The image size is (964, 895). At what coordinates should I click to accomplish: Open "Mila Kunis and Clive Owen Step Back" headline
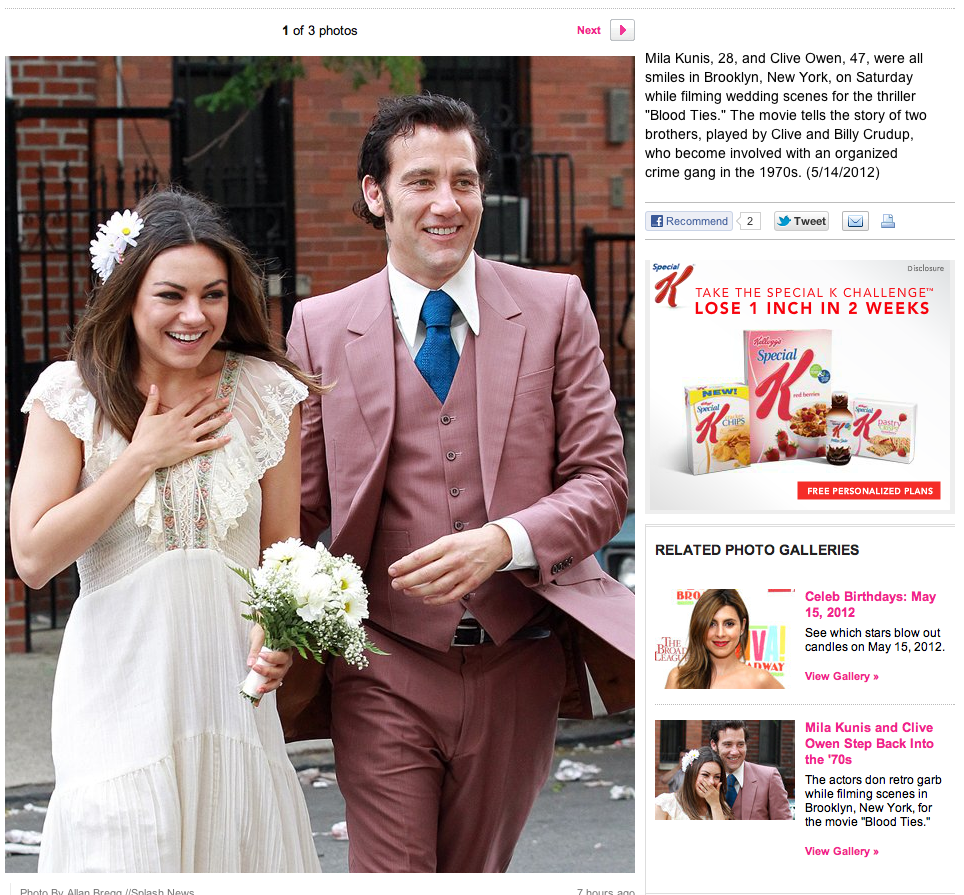click(x=868, y=743)
